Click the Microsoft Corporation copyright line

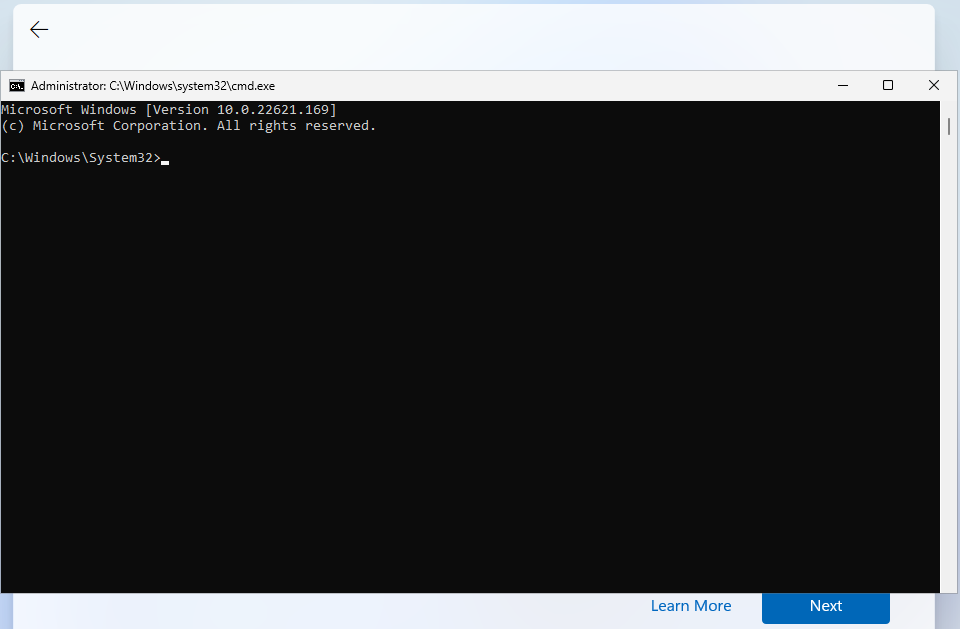click(x=190, y=125)
